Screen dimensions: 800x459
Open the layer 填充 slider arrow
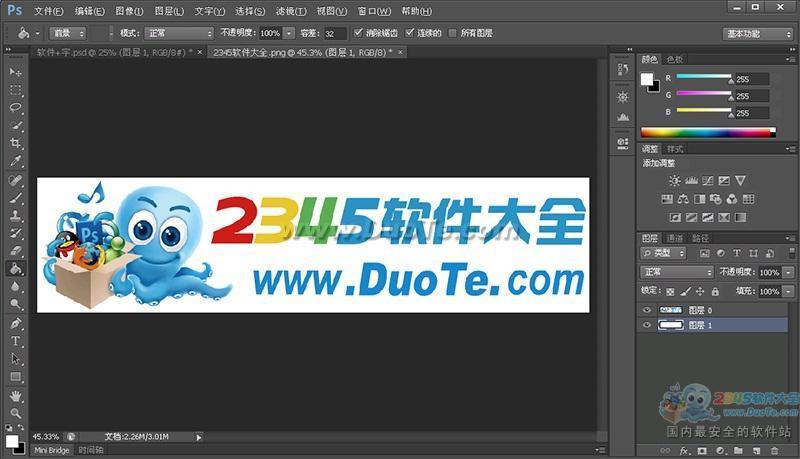pyautogui.click(x=788, y=292)
